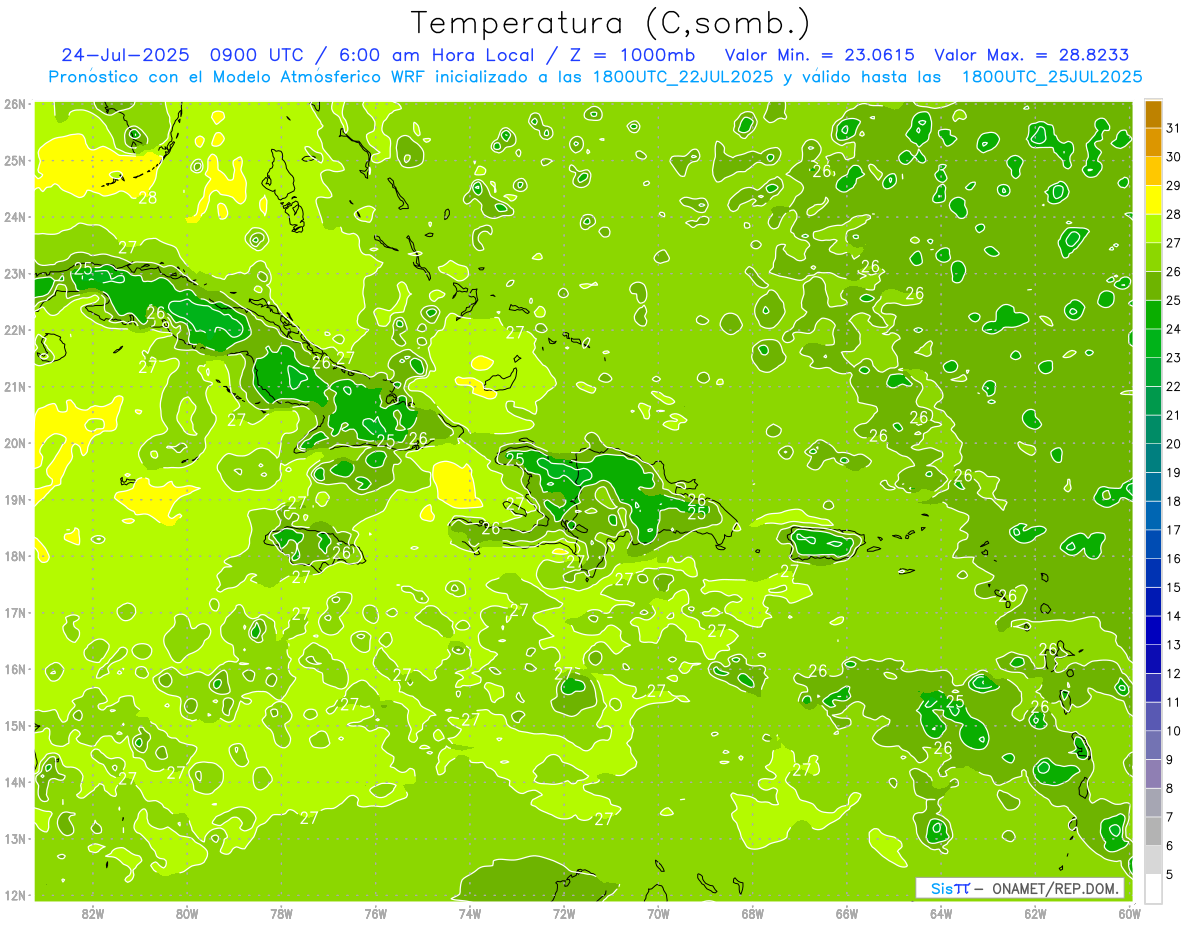
Task: Click the 72W longitude axis label
Action: pyautogui.click(x=564, y=913)
